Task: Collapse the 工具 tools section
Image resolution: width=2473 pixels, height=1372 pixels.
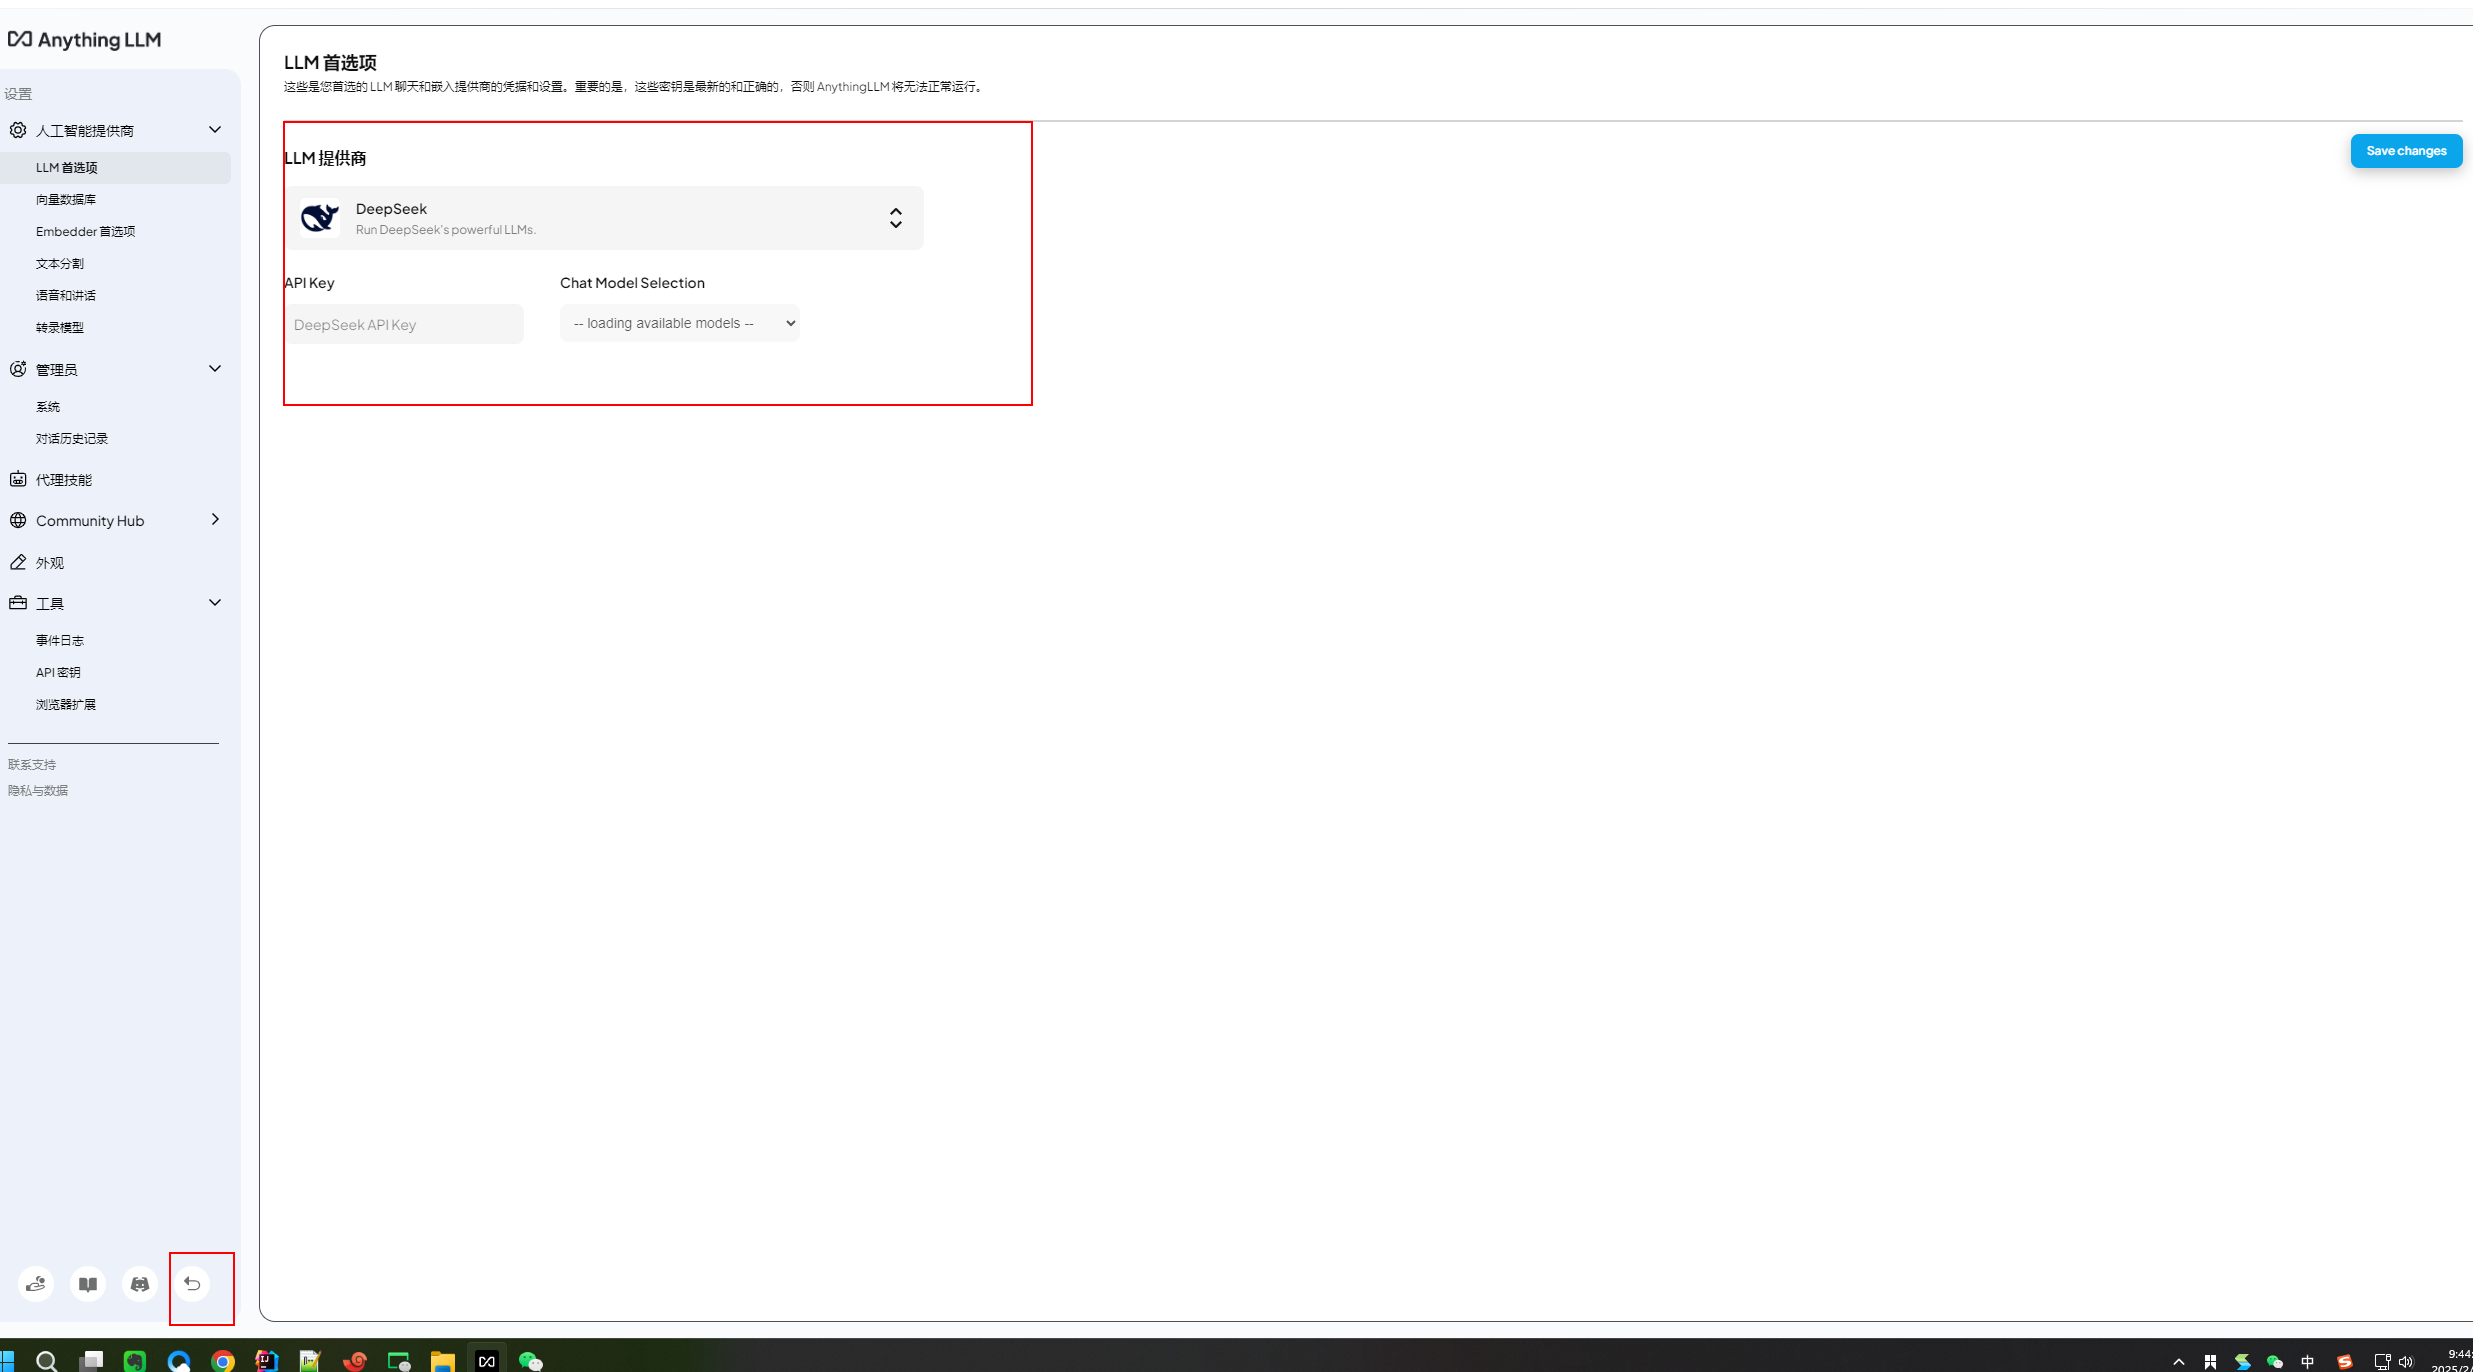Action: (214, 603)
